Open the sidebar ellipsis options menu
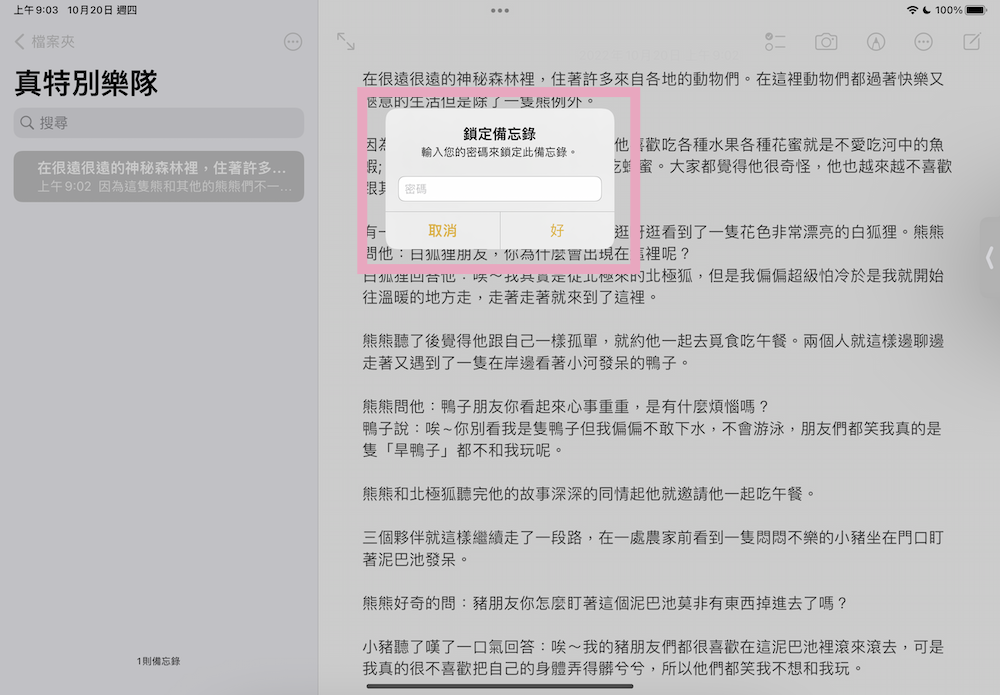Viewport: 1000px width, 695px height. [x=293, y=42]
